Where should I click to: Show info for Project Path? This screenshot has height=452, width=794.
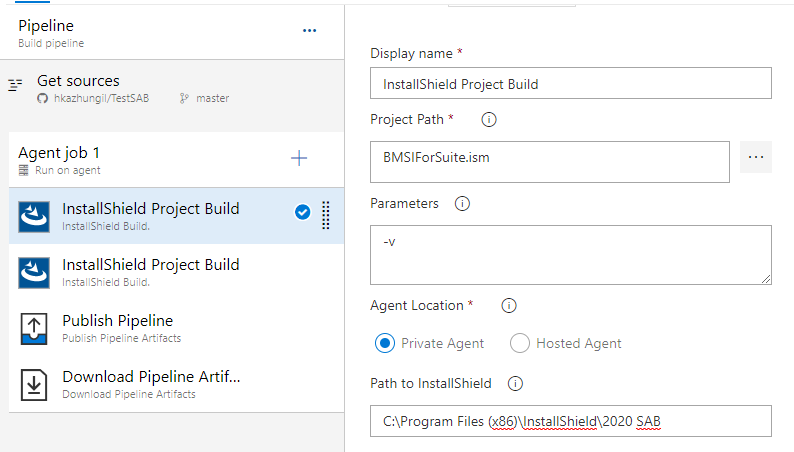click(x=489, y=120)
